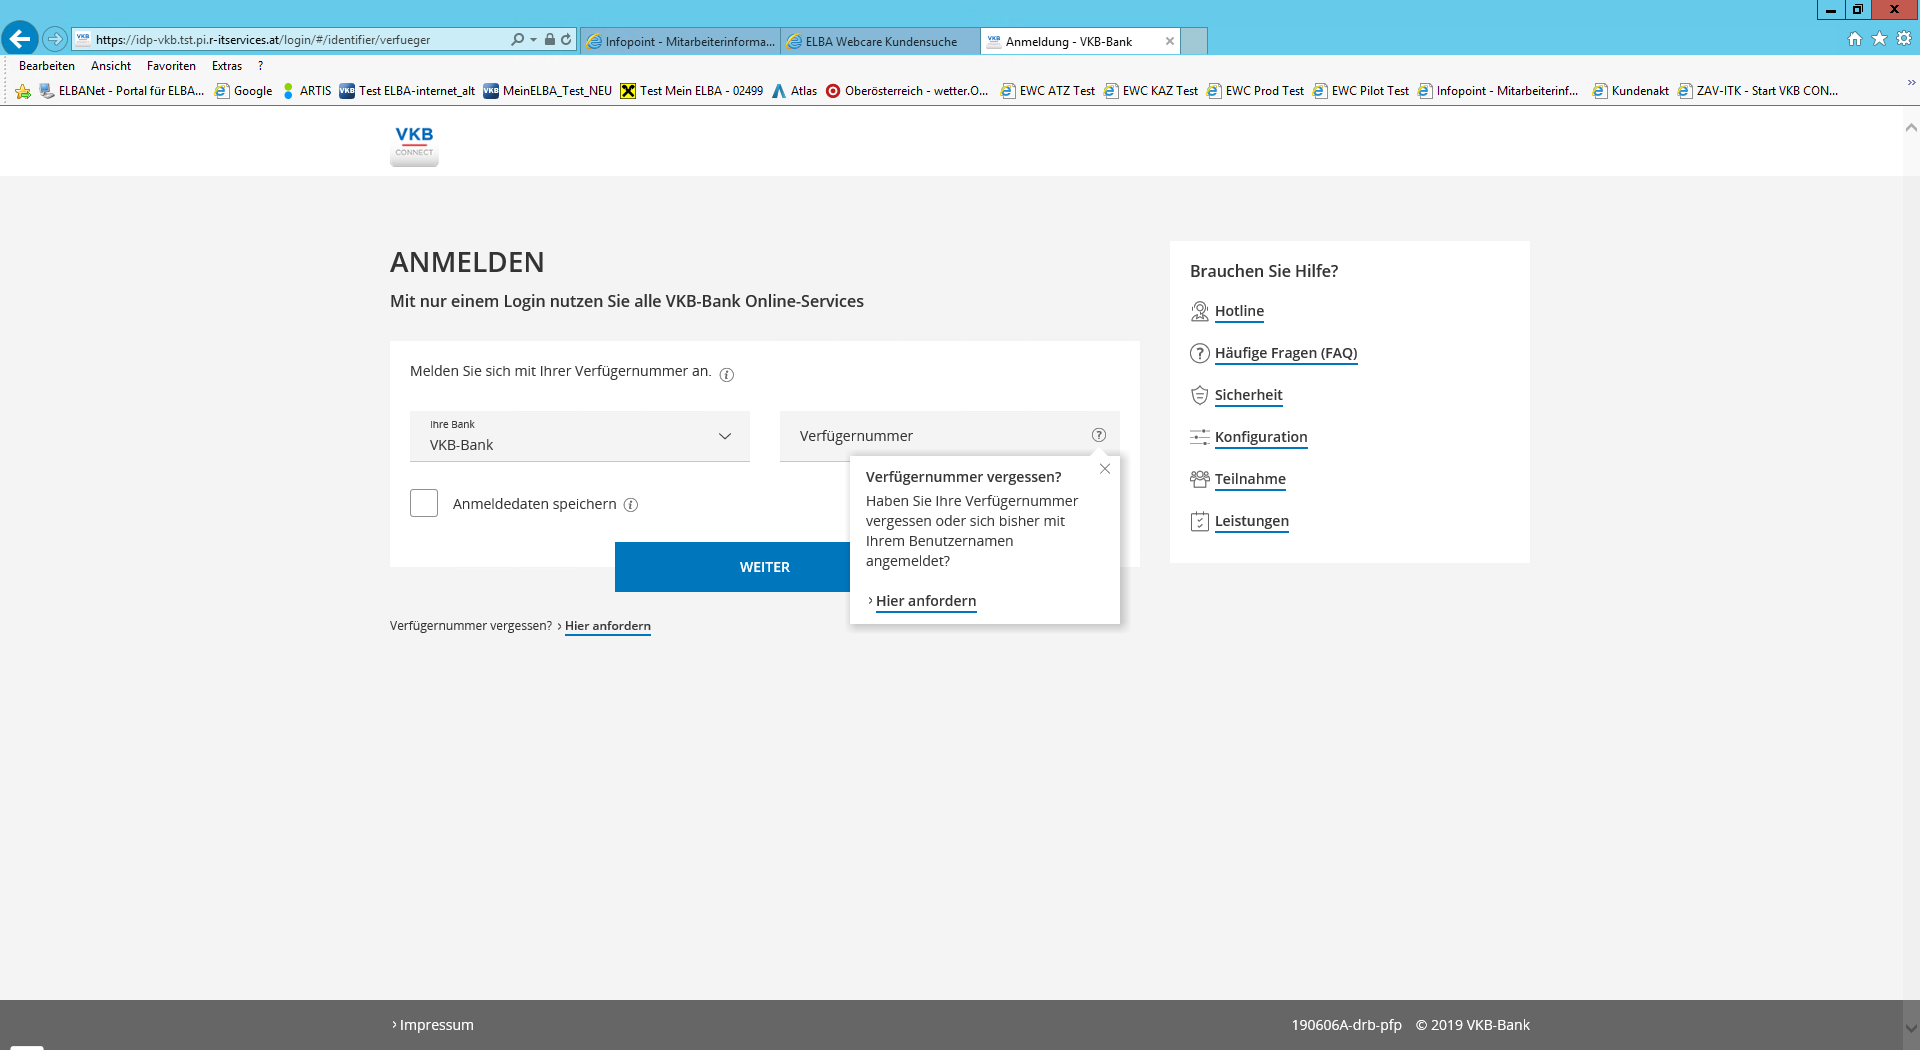
Task: Open the Bearbeiten menu
Action: (x=47, y=66)
